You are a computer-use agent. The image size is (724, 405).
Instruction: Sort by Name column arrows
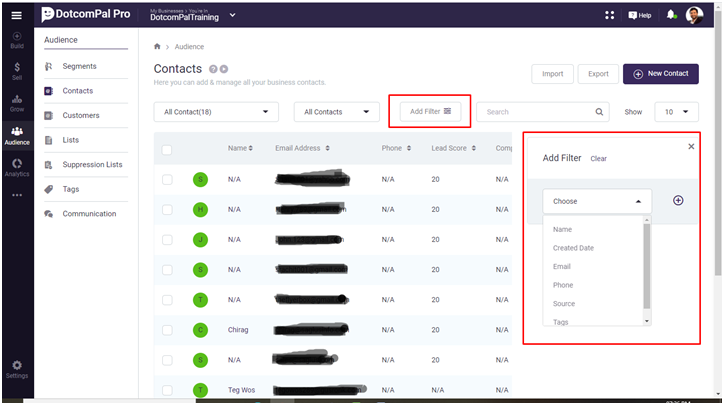pyautogui.click(x=251, y=148)
